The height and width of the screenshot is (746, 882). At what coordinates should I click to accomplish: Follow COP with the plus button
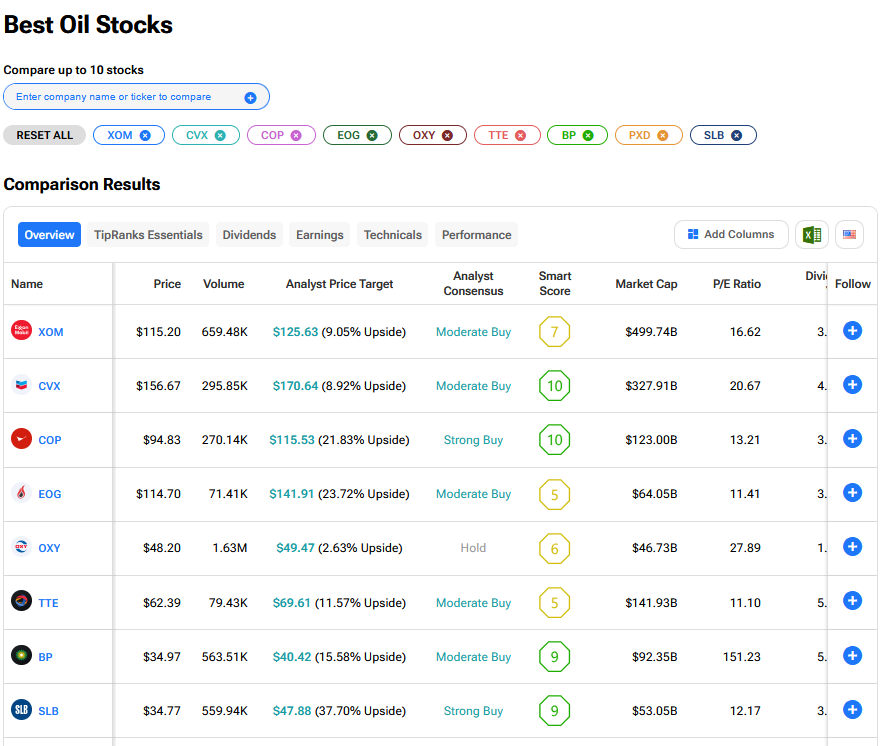click(x=852, y=439)
